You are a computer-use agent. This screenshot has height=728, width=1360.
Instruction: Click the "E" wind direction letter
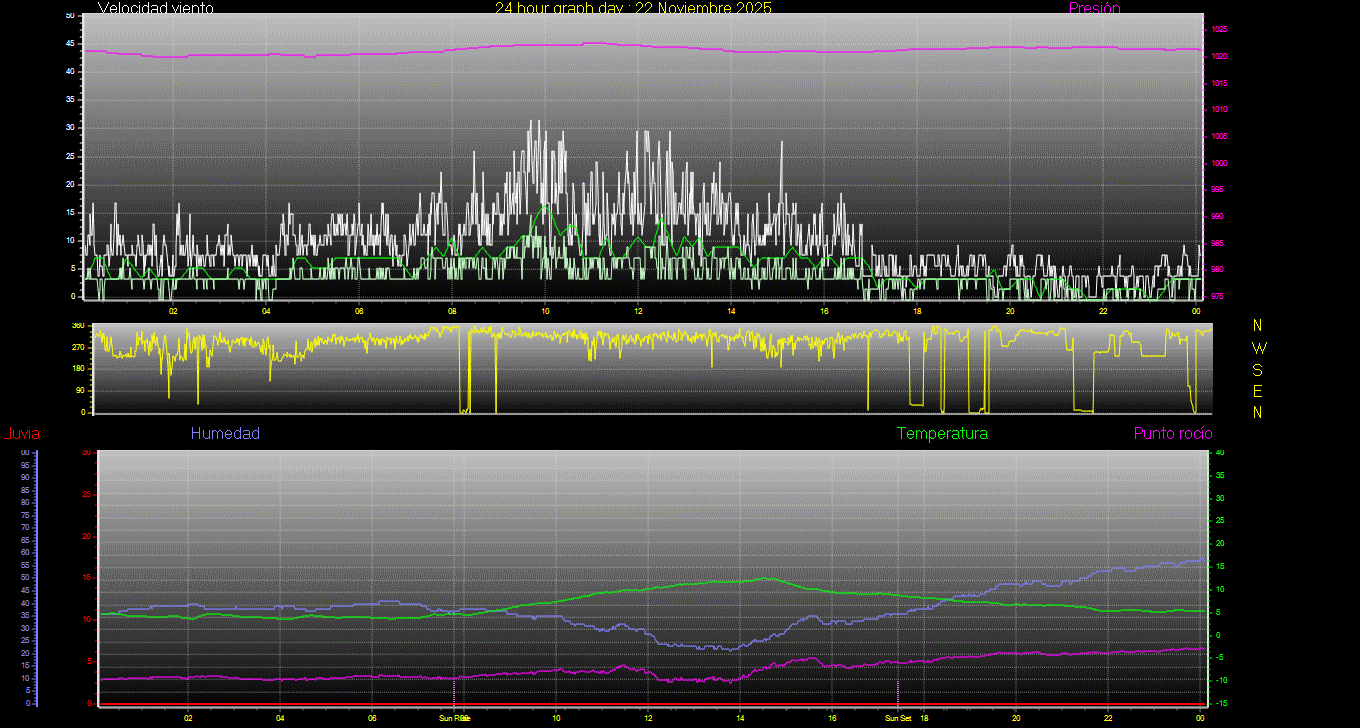[x=1258, y=391]
